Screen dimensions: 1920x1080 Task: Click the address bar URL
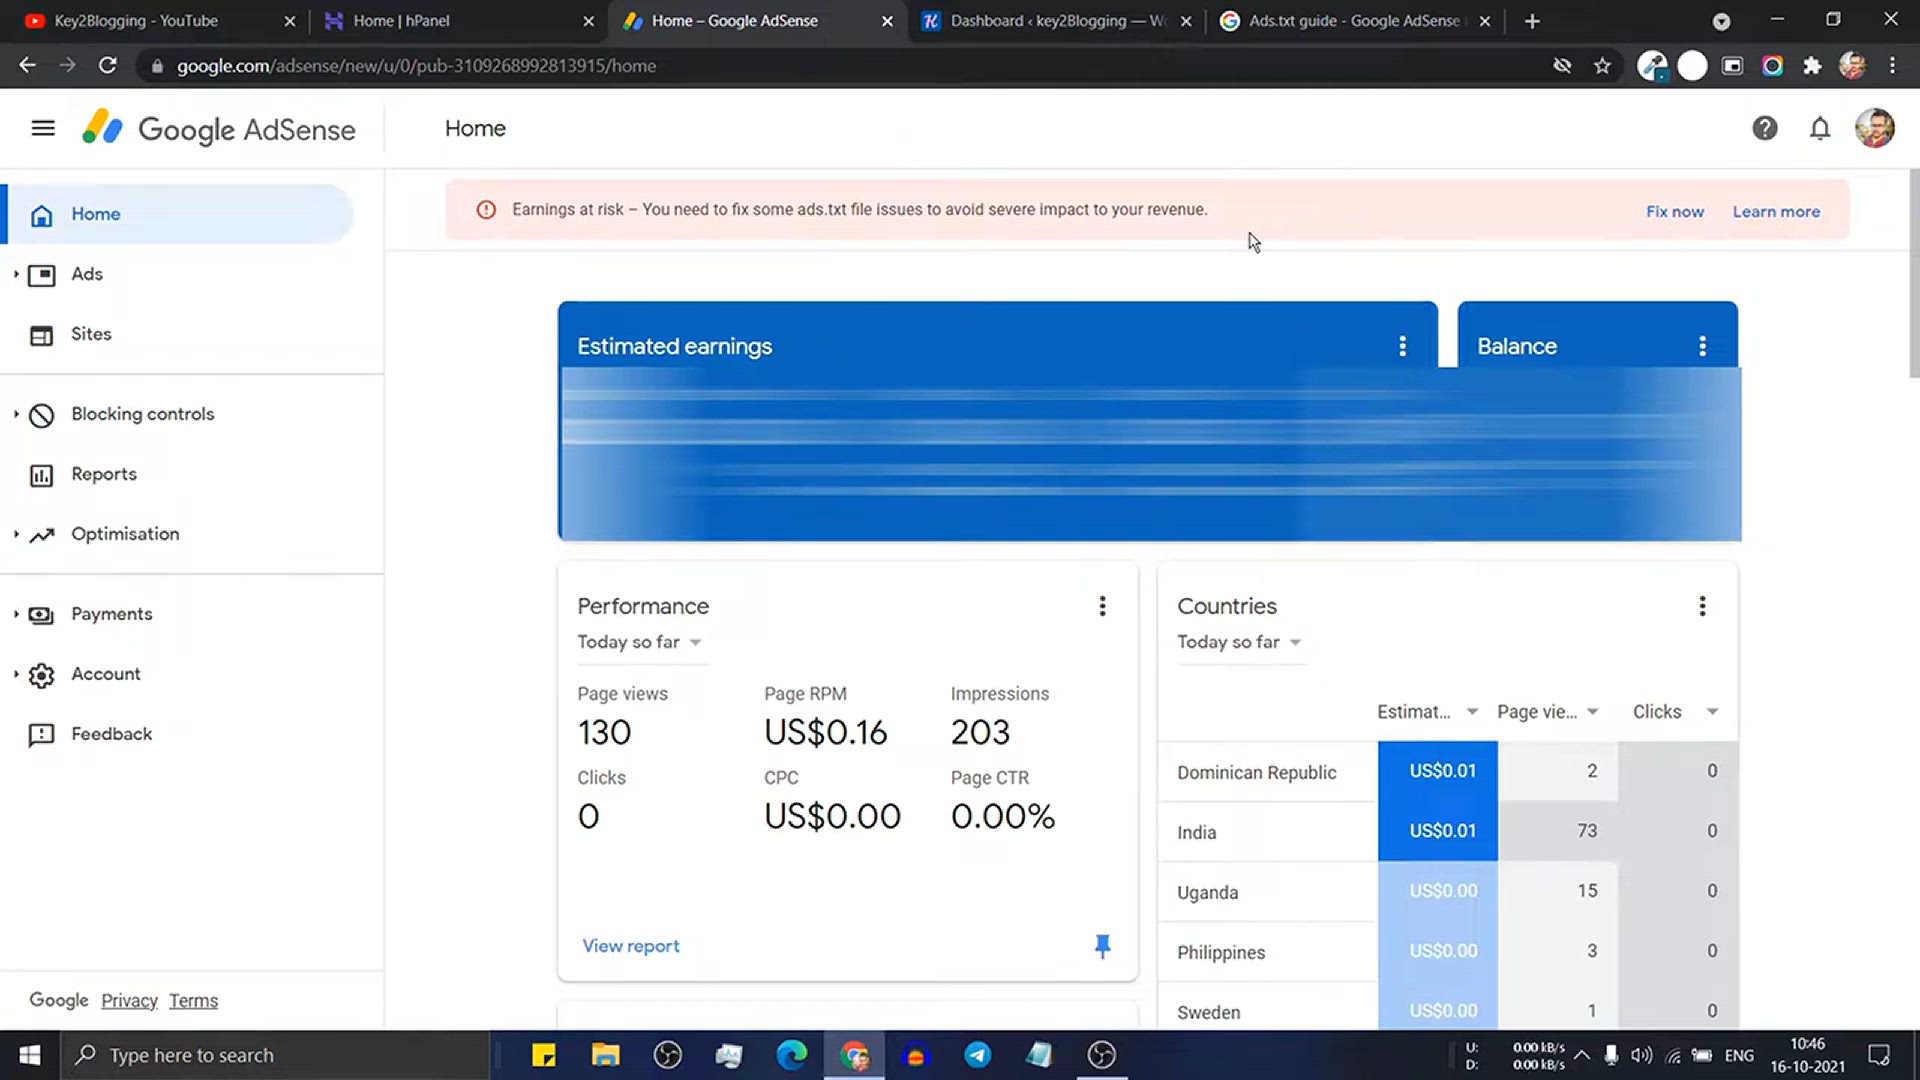click(x=417, y=66)
